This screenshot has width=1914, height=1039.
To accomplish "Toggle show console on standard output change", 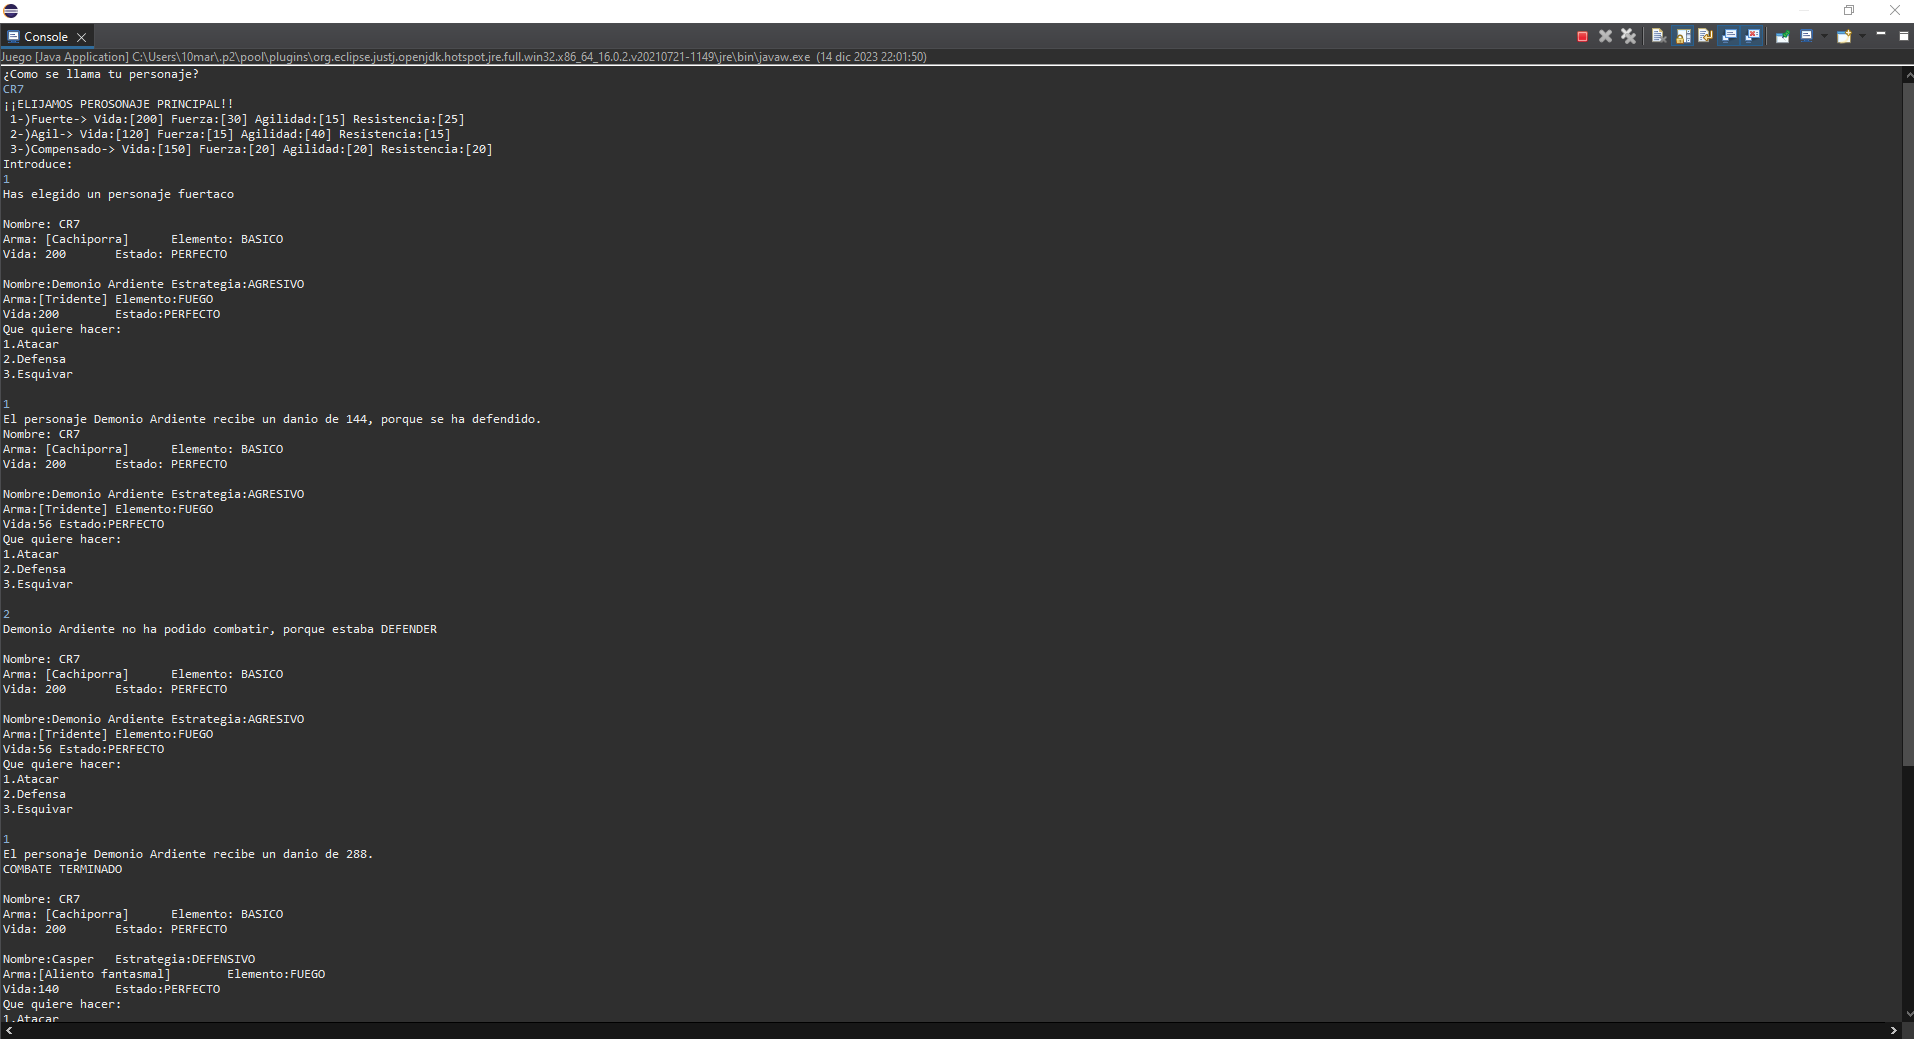I will (1729, 36).
